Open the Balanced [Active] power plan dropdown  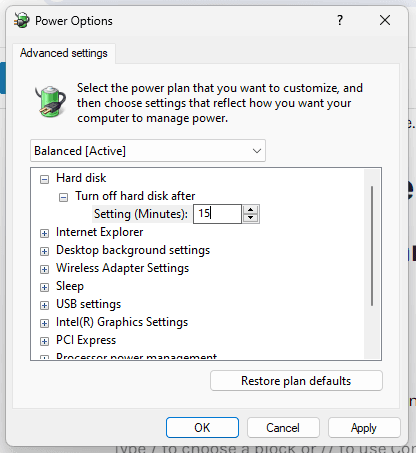tap(148, 151)
